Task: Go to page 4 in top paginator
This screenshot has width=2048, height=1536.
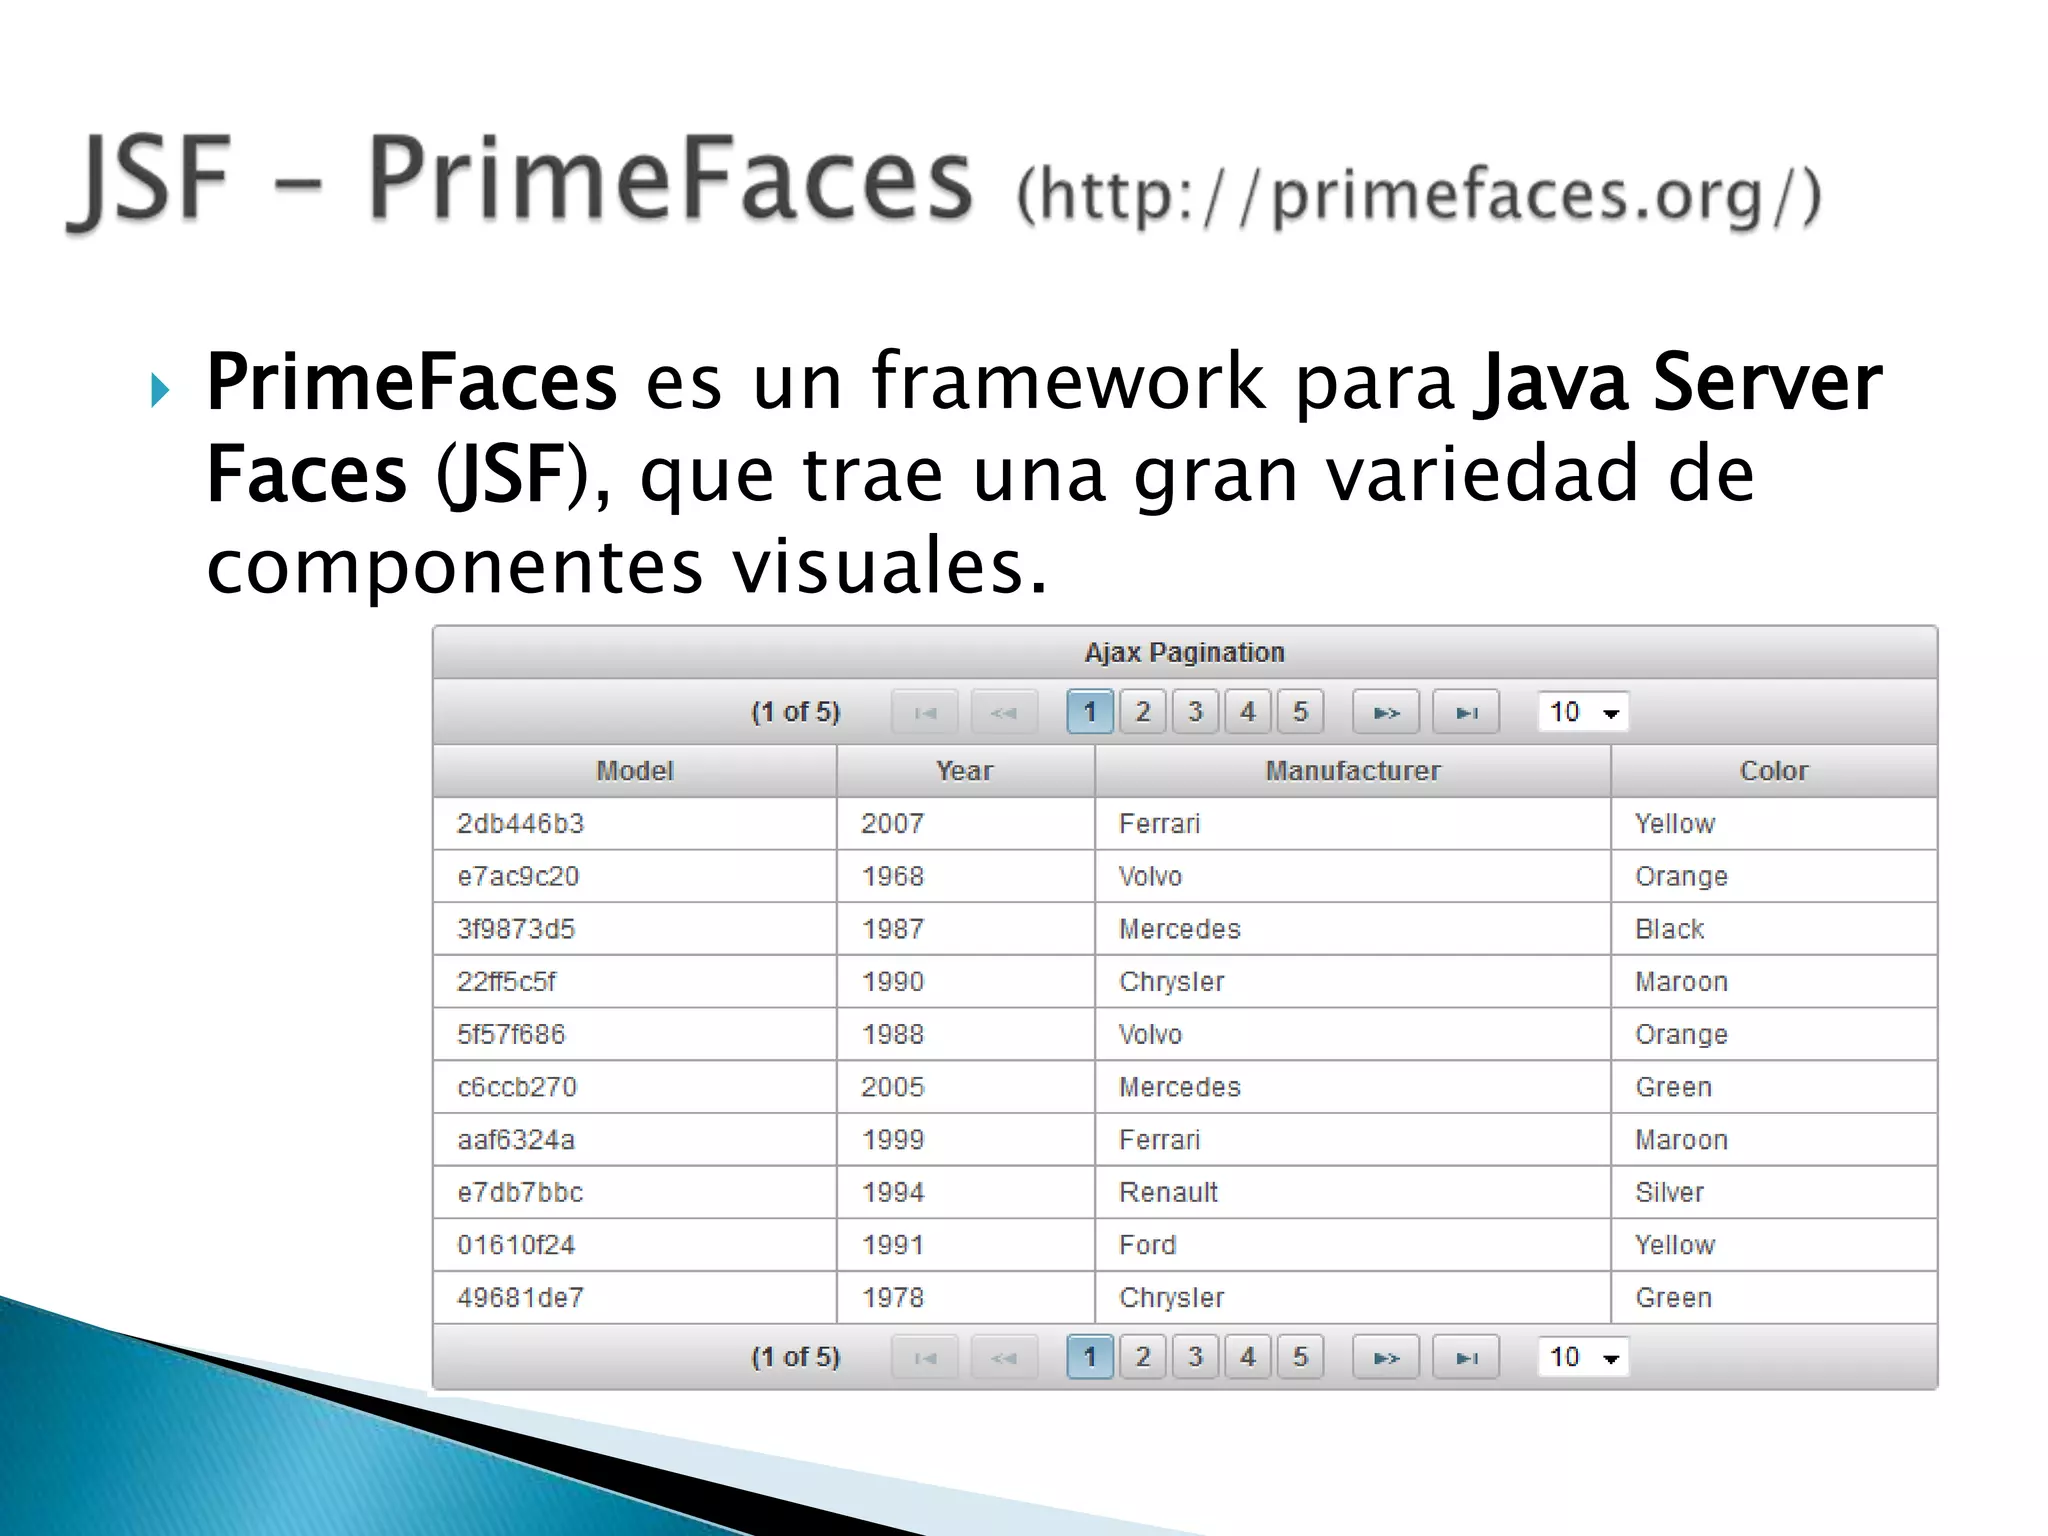Action: coord(1248,712)
